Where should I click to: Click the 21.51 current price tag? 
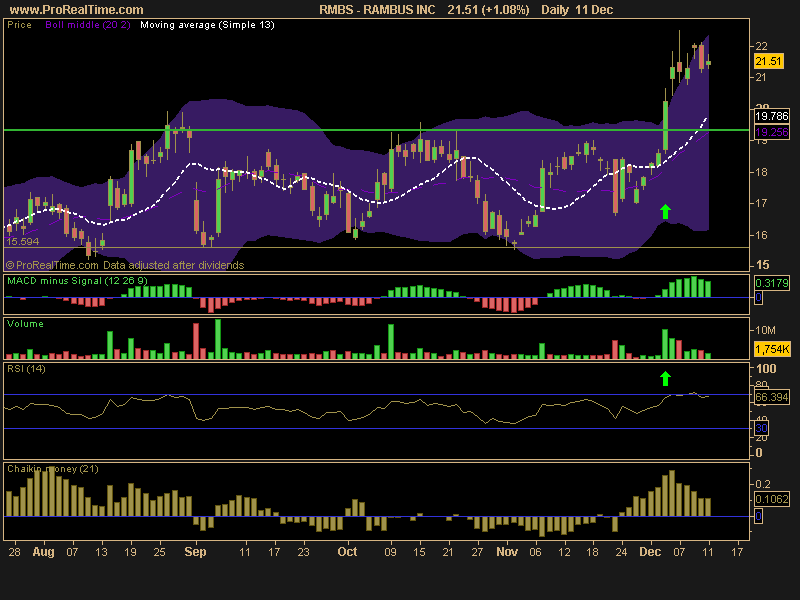pos(768,61)
